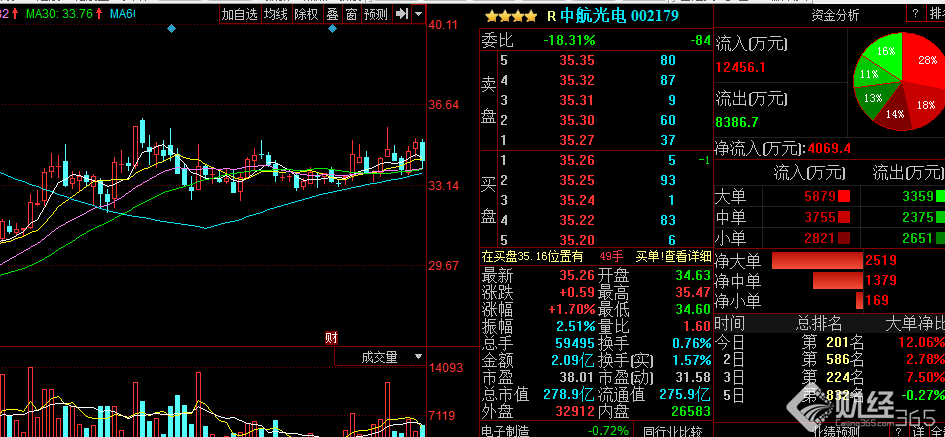Click the four-star rating icons

pyautogui.click(x=511, y=17)
